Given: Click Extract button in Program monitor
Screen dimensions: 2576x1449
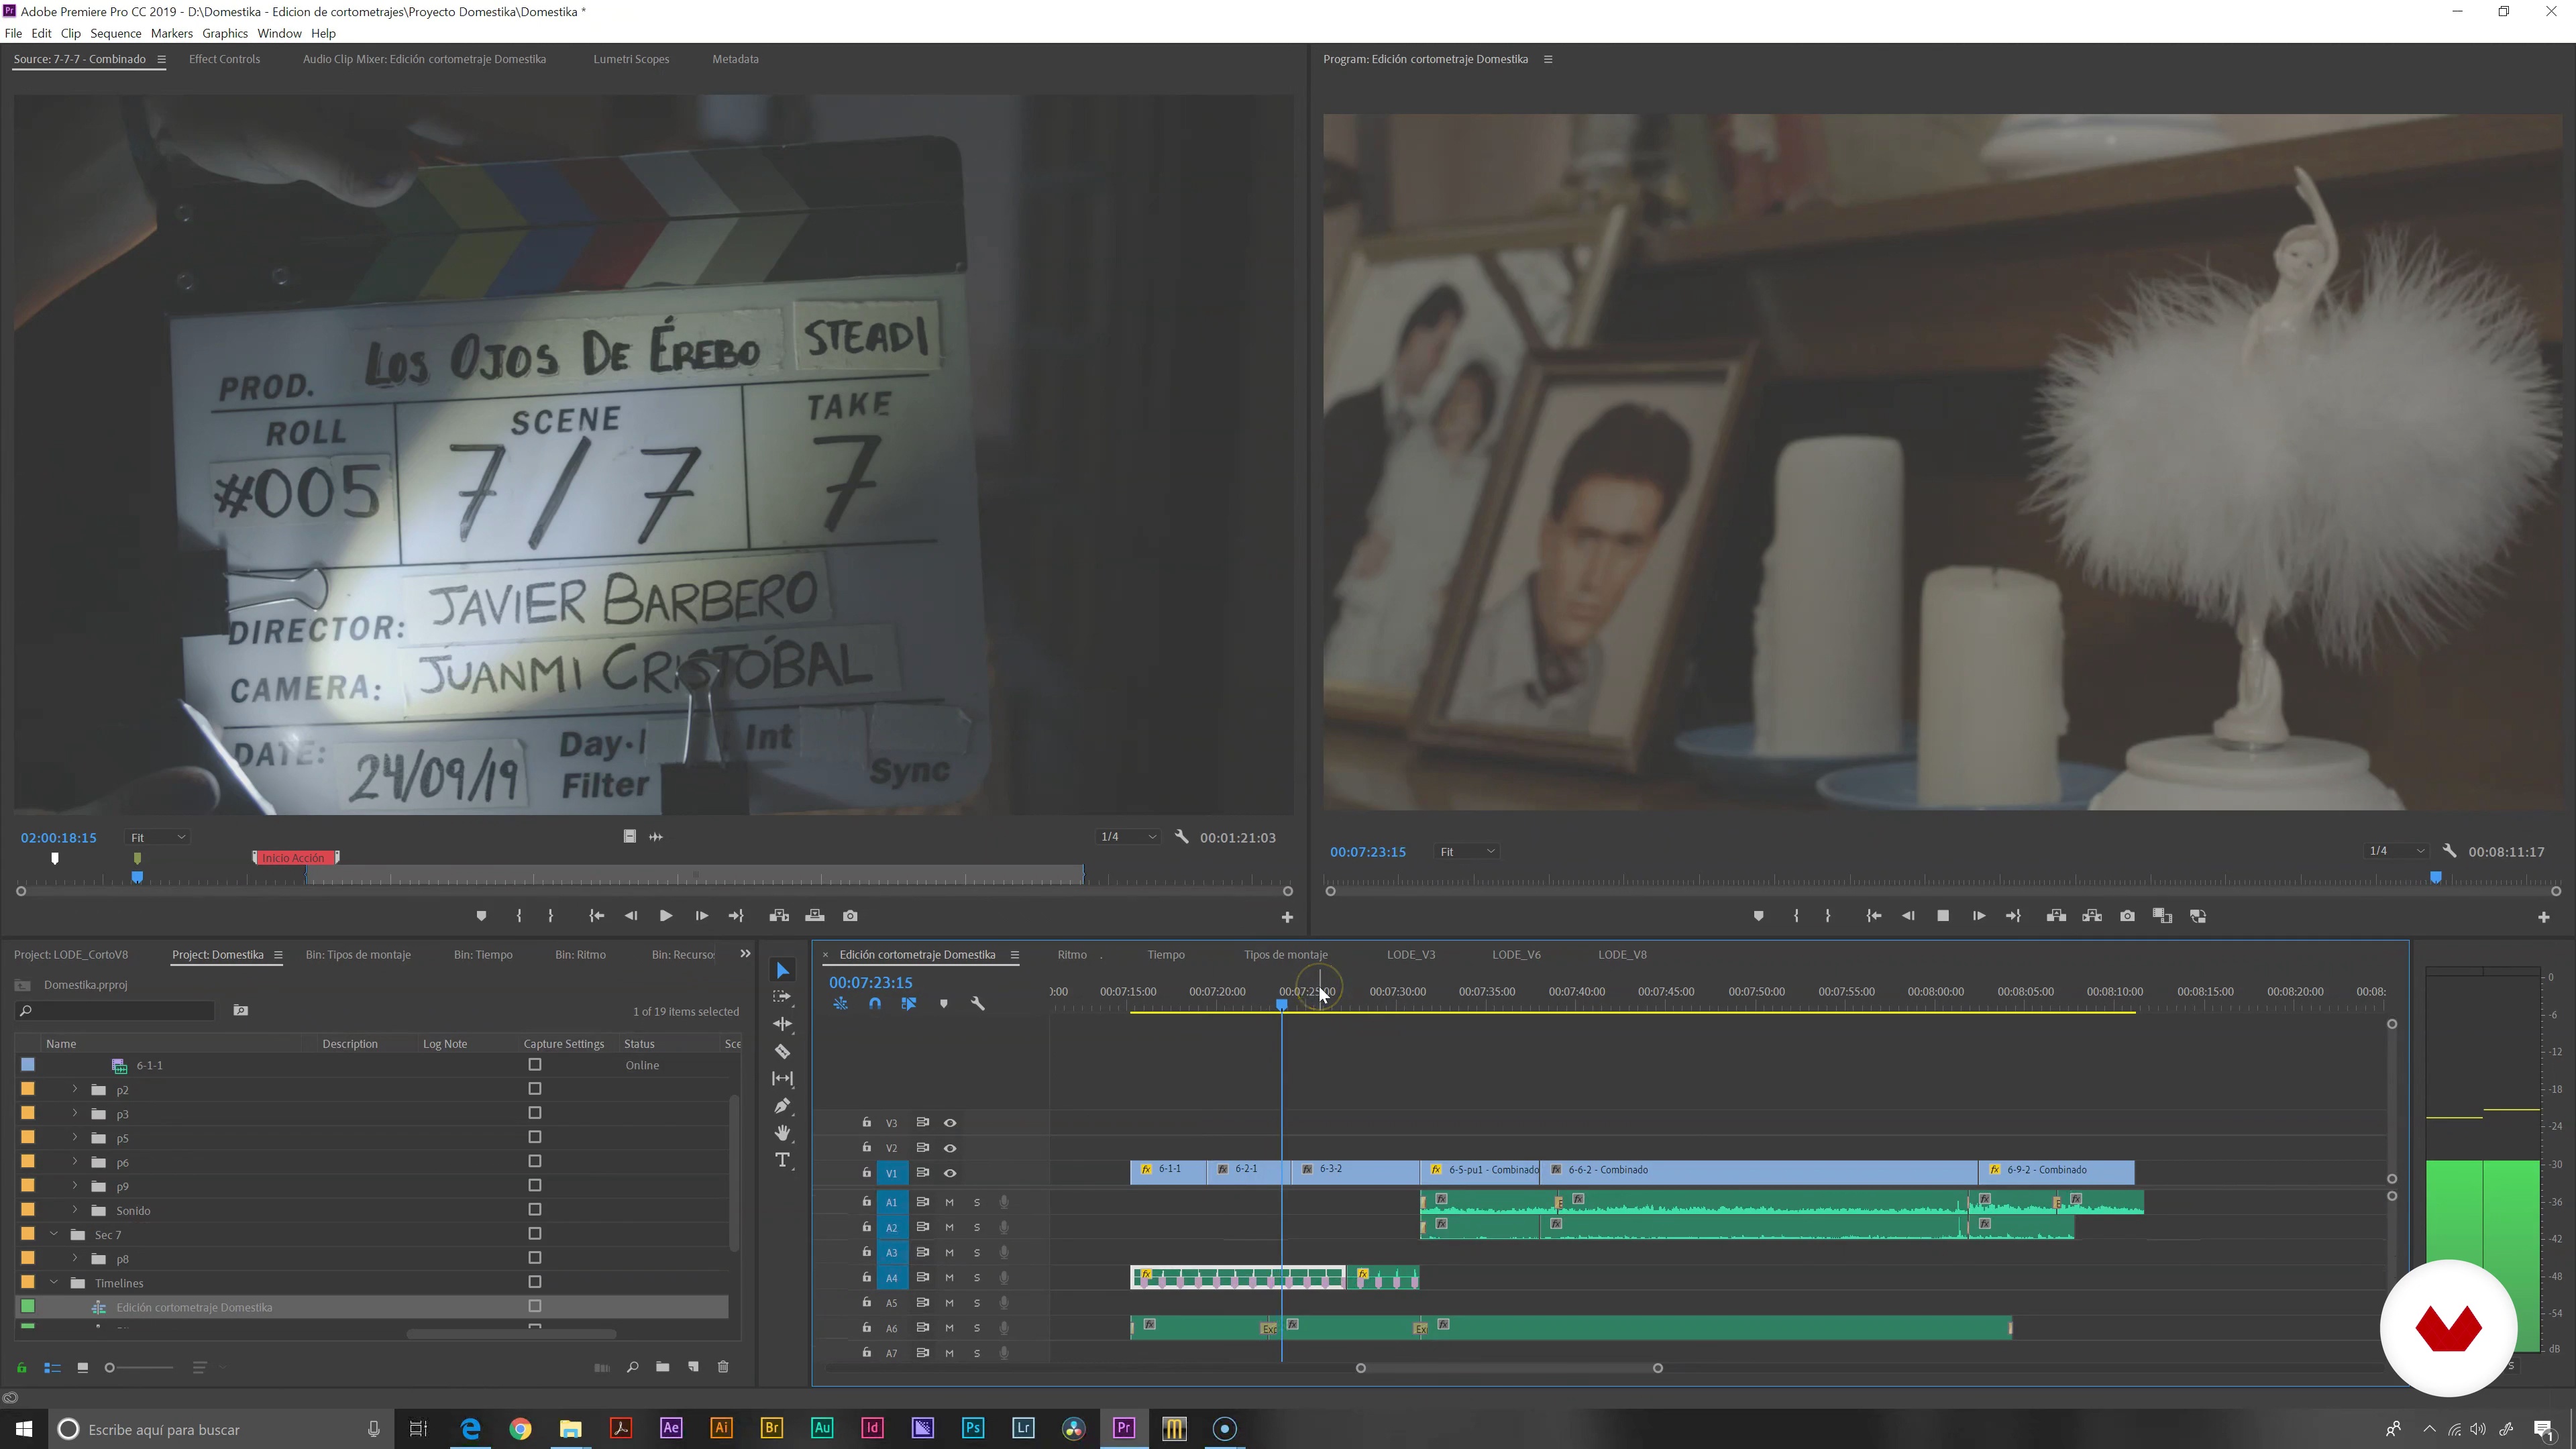Looking at the screenshot, I should (x=2092, y=916).
